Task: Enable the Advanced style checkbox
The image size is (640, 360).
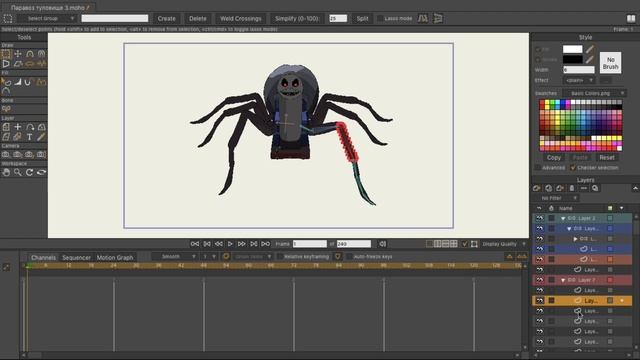Action: [538, 168]
